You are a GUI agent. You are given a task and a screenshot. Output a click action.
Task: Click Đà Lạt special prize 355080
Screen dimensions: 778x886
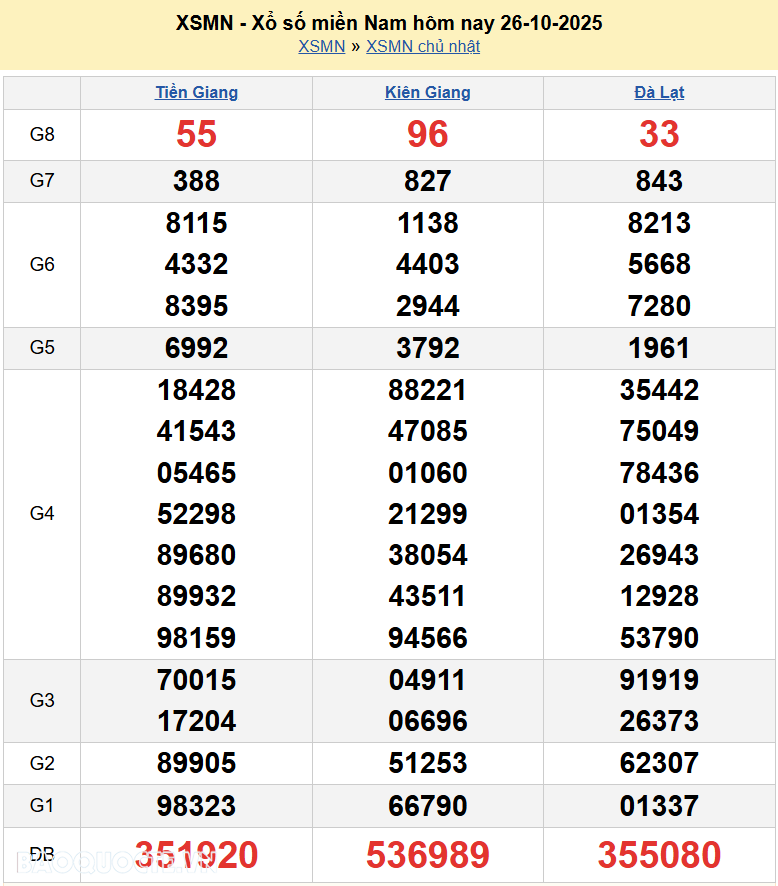click(x=659, y=855)
